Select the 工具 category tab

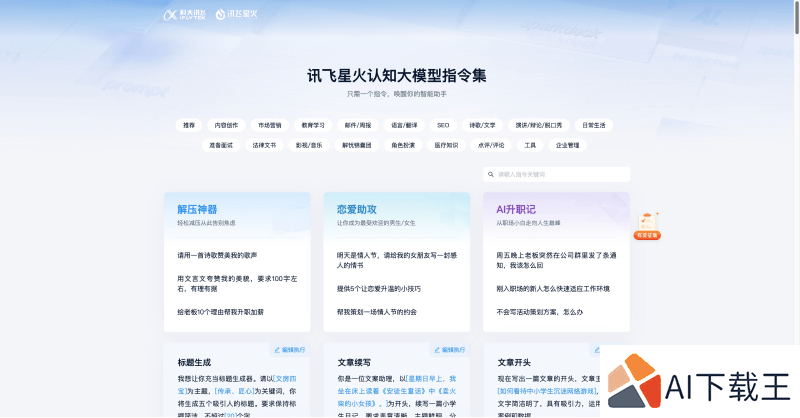(530, 145)
